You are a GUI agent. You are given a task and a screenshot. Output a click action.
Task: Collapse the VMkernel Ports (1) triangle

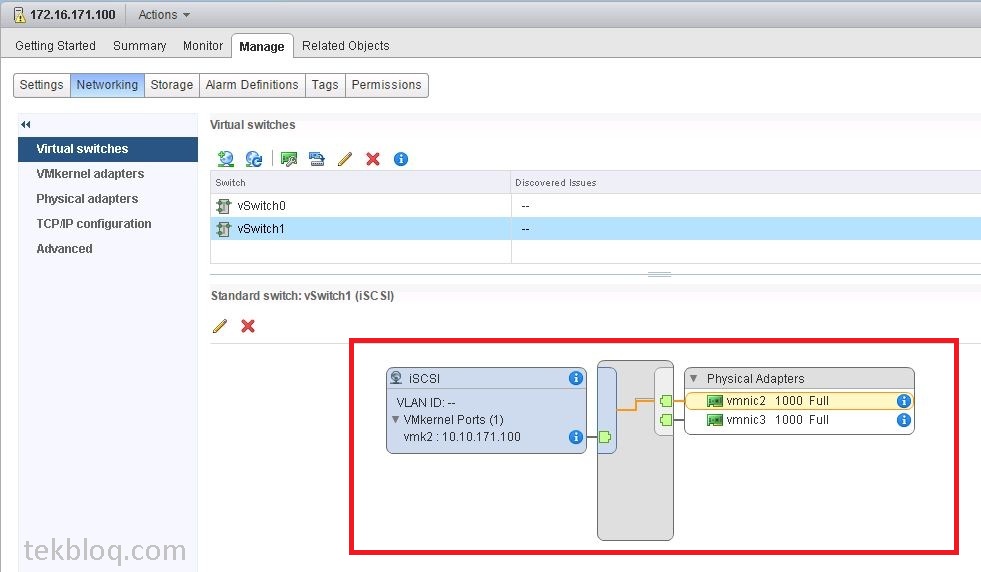395,419
